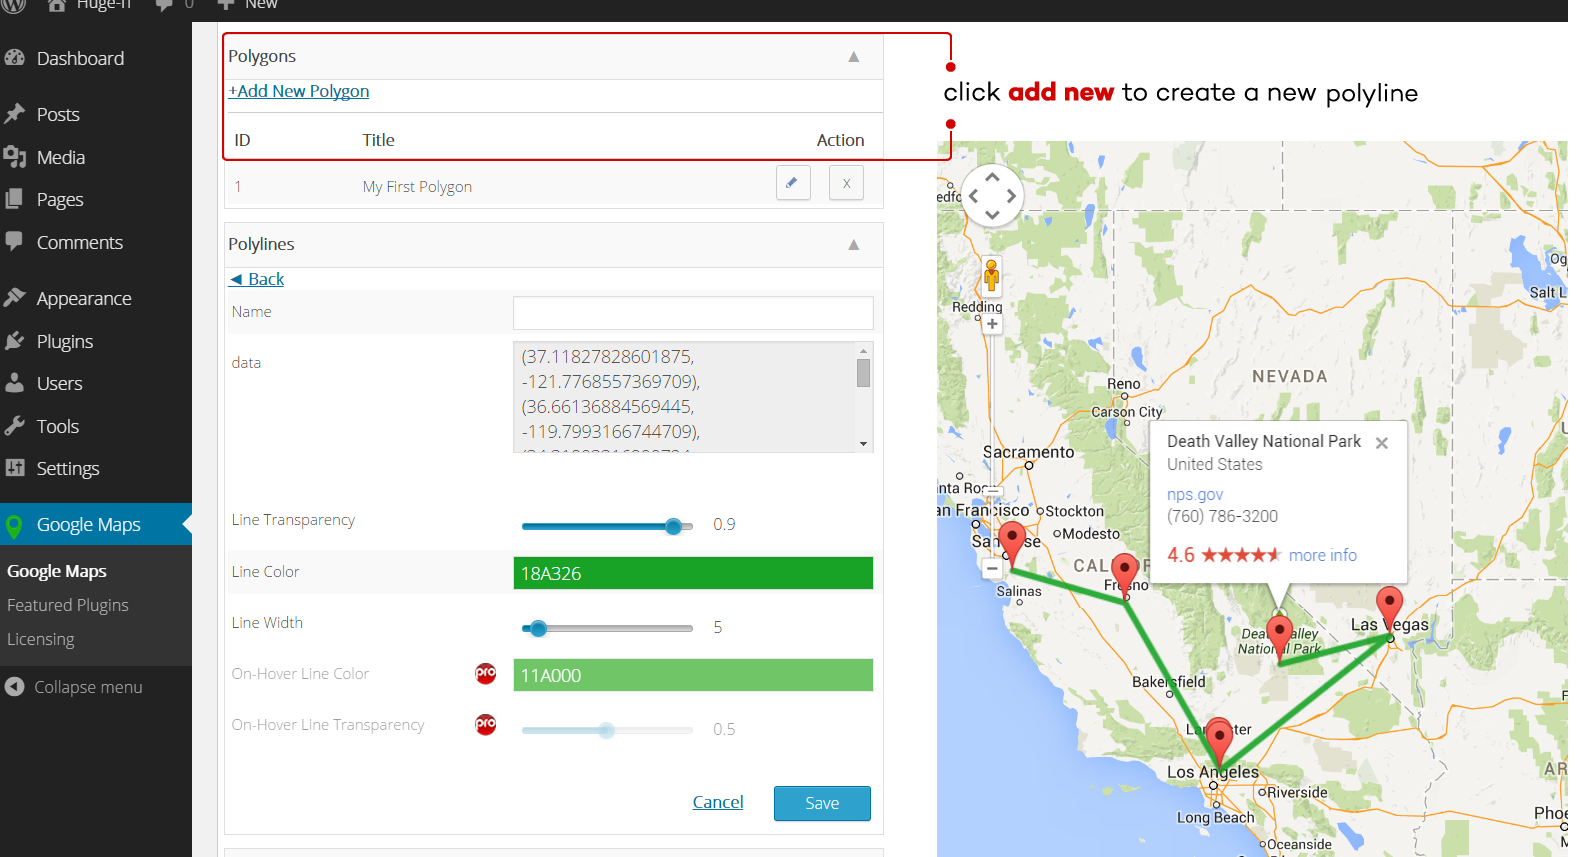Adjust the On-Hover Line Transparency slider
The image size is (1577, 857).
click(607, 730)
